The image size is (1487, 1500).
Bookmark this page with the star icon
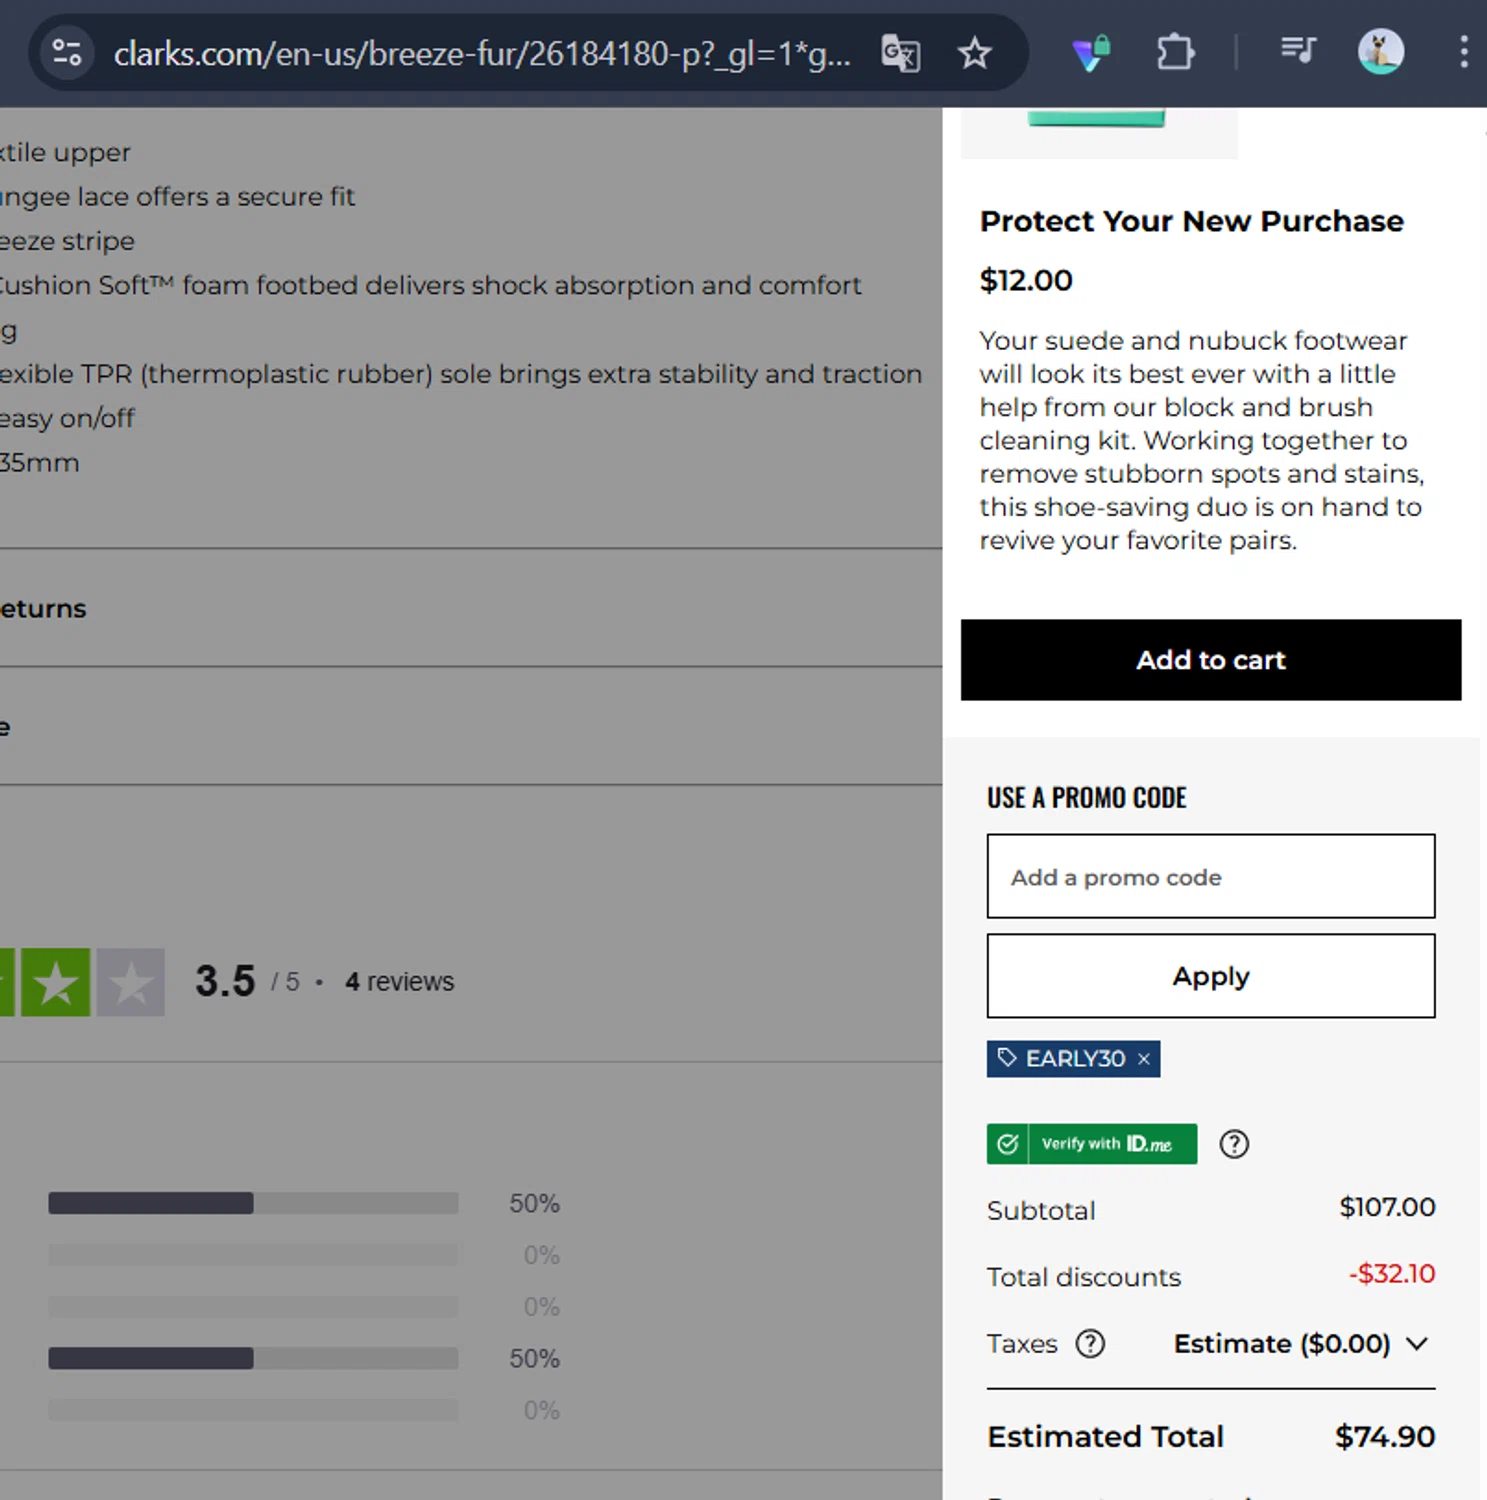point(974,53)
